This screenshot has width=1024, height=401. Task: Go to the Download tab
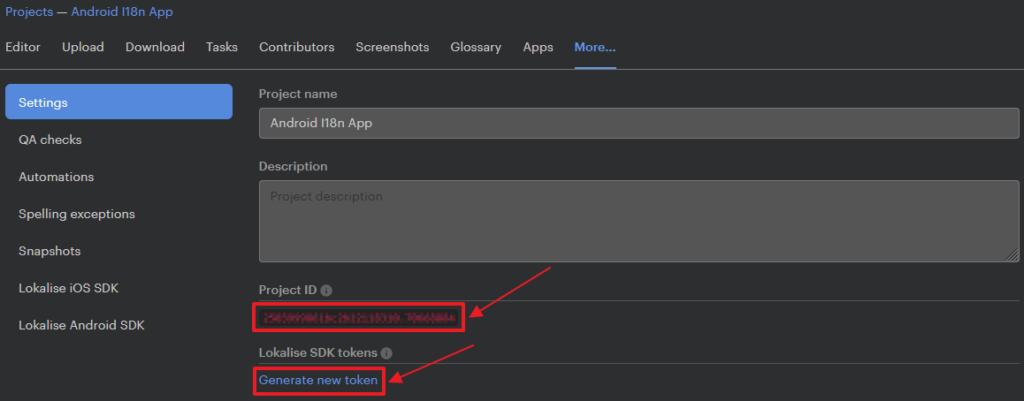[x=155, y=47]
